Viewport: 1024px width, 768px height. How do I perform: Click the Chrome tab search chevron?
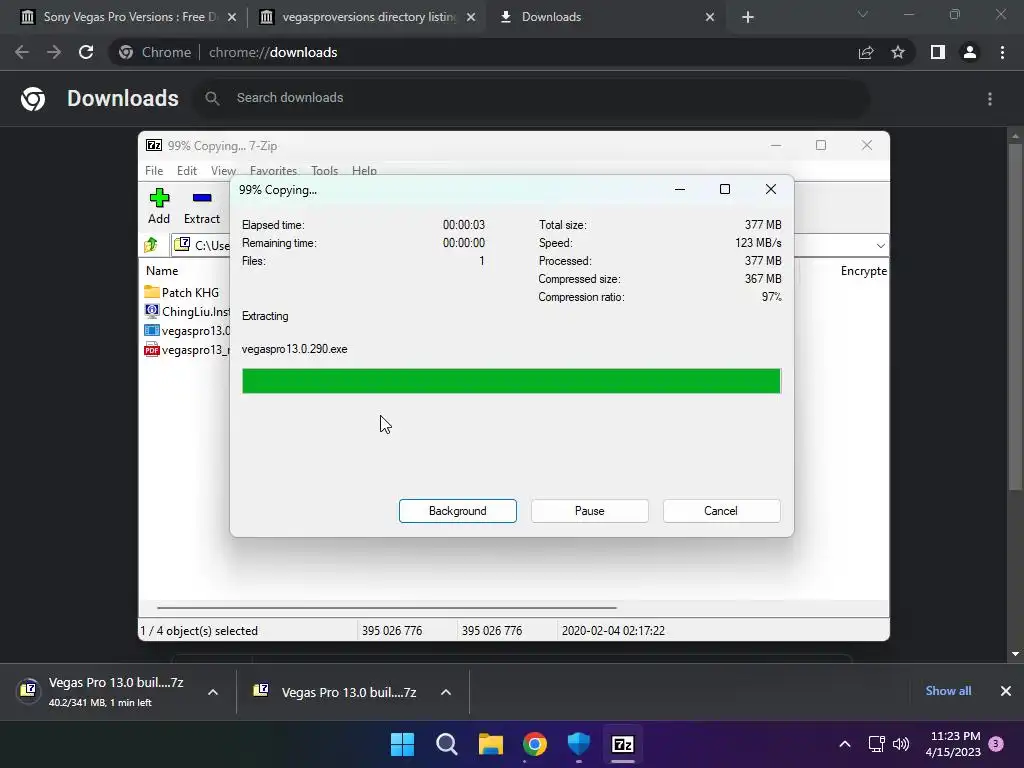pyautogui.click(x=863, y=14)
